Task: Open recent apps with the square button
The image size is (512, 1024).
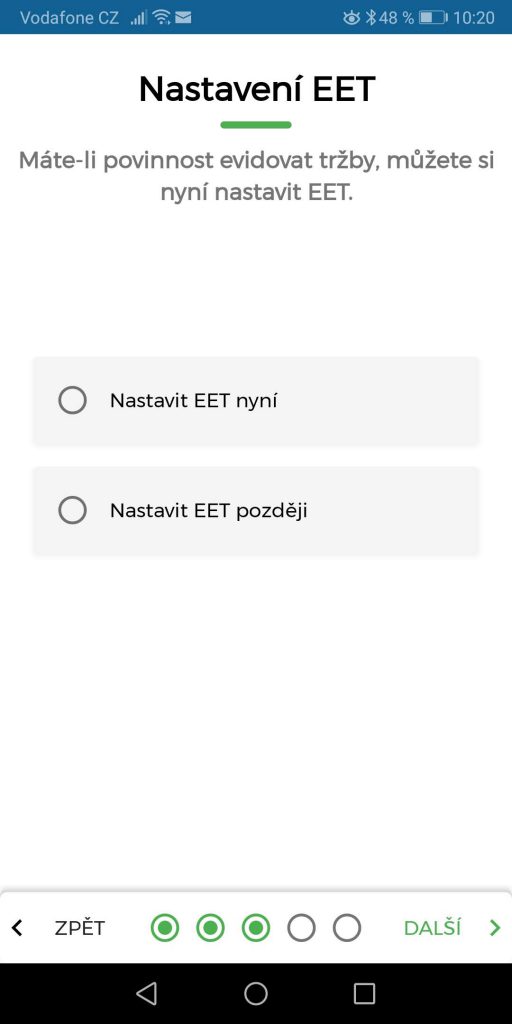Action: (x=364, y=993)
